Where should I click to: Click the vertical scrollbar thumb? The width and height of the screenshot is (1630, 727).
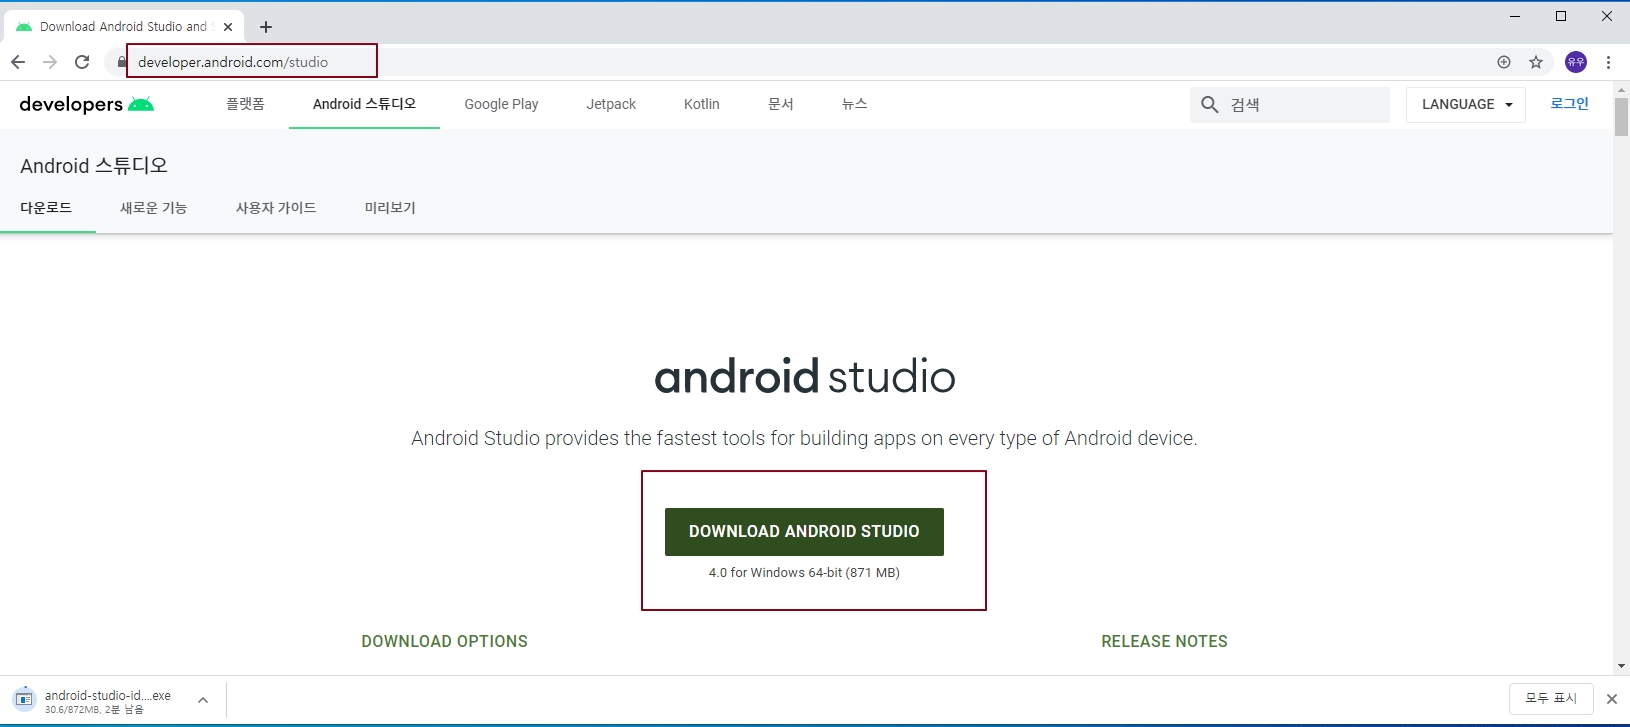(1621, 117)
